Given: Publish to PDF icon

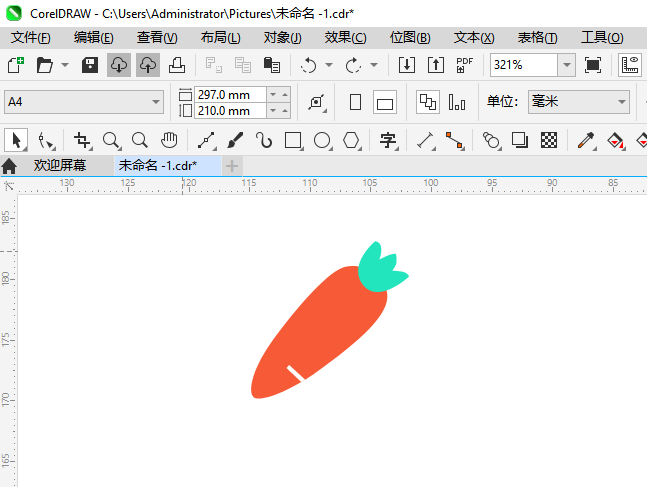Looking at the screenshot, I should (465, 65).
